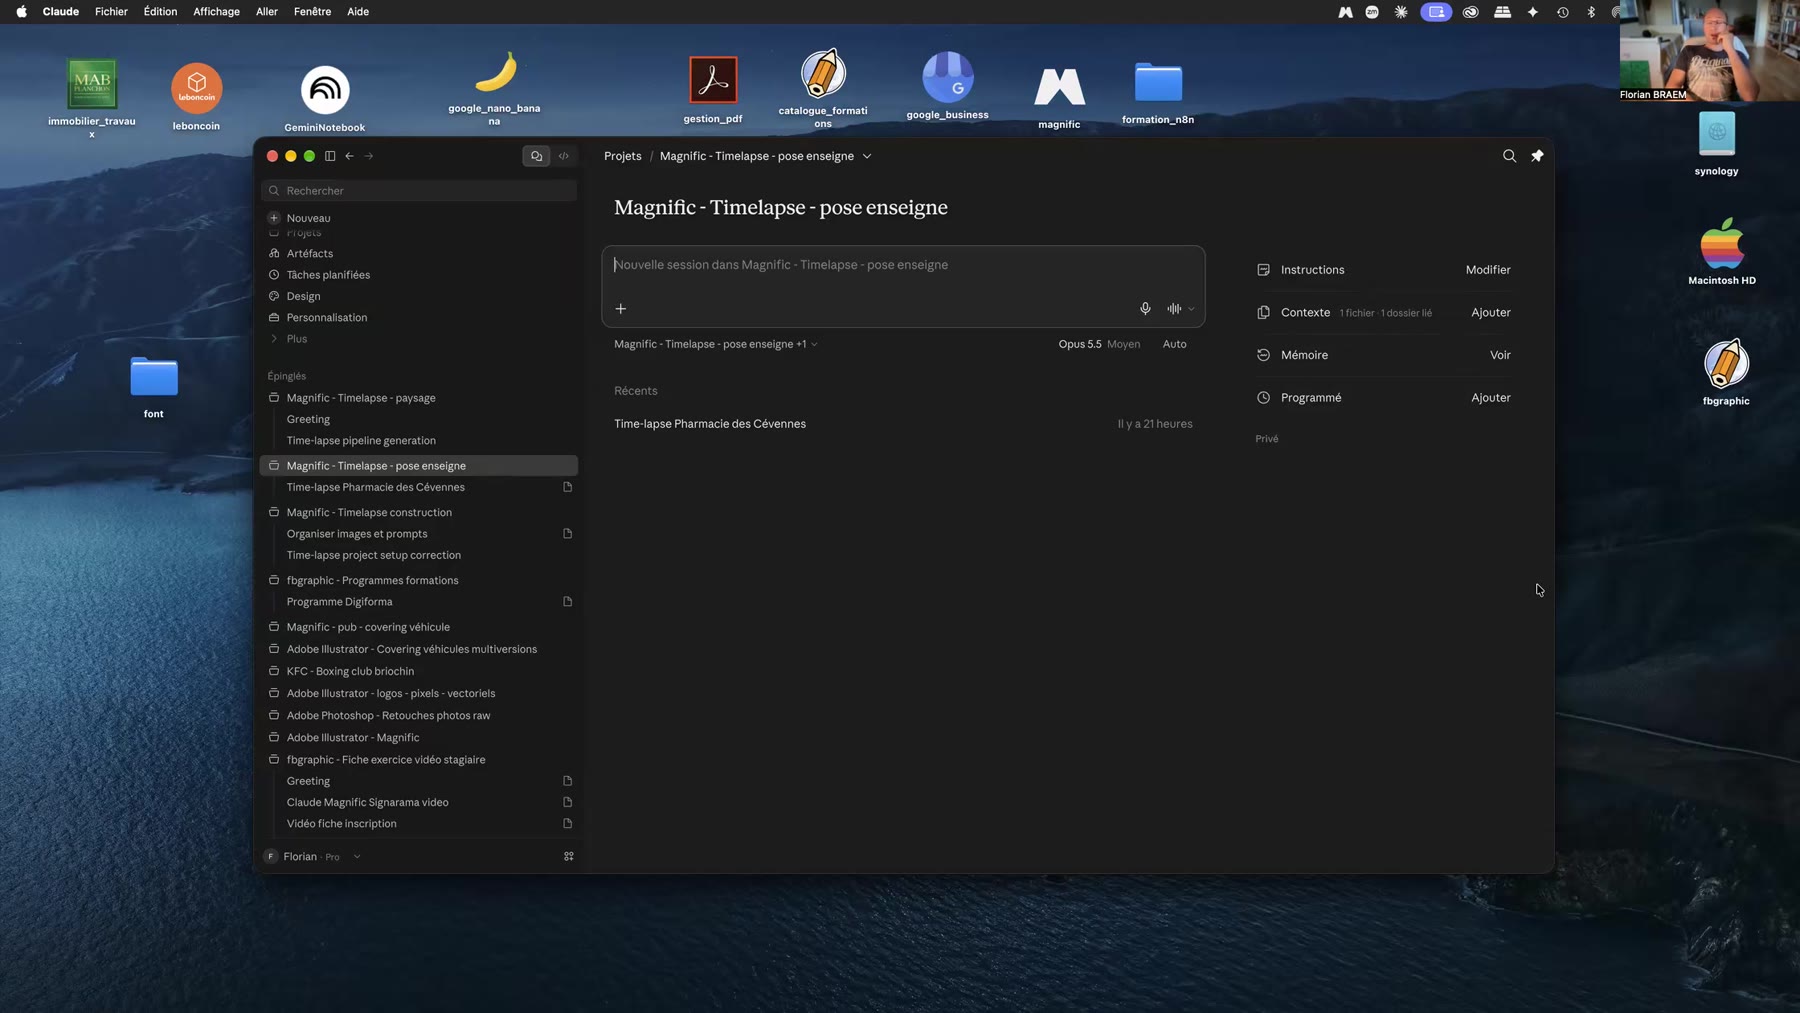Click the voice mode waveform icon
This screenshot has width=1800, height=1013.
click(1174, 309)
